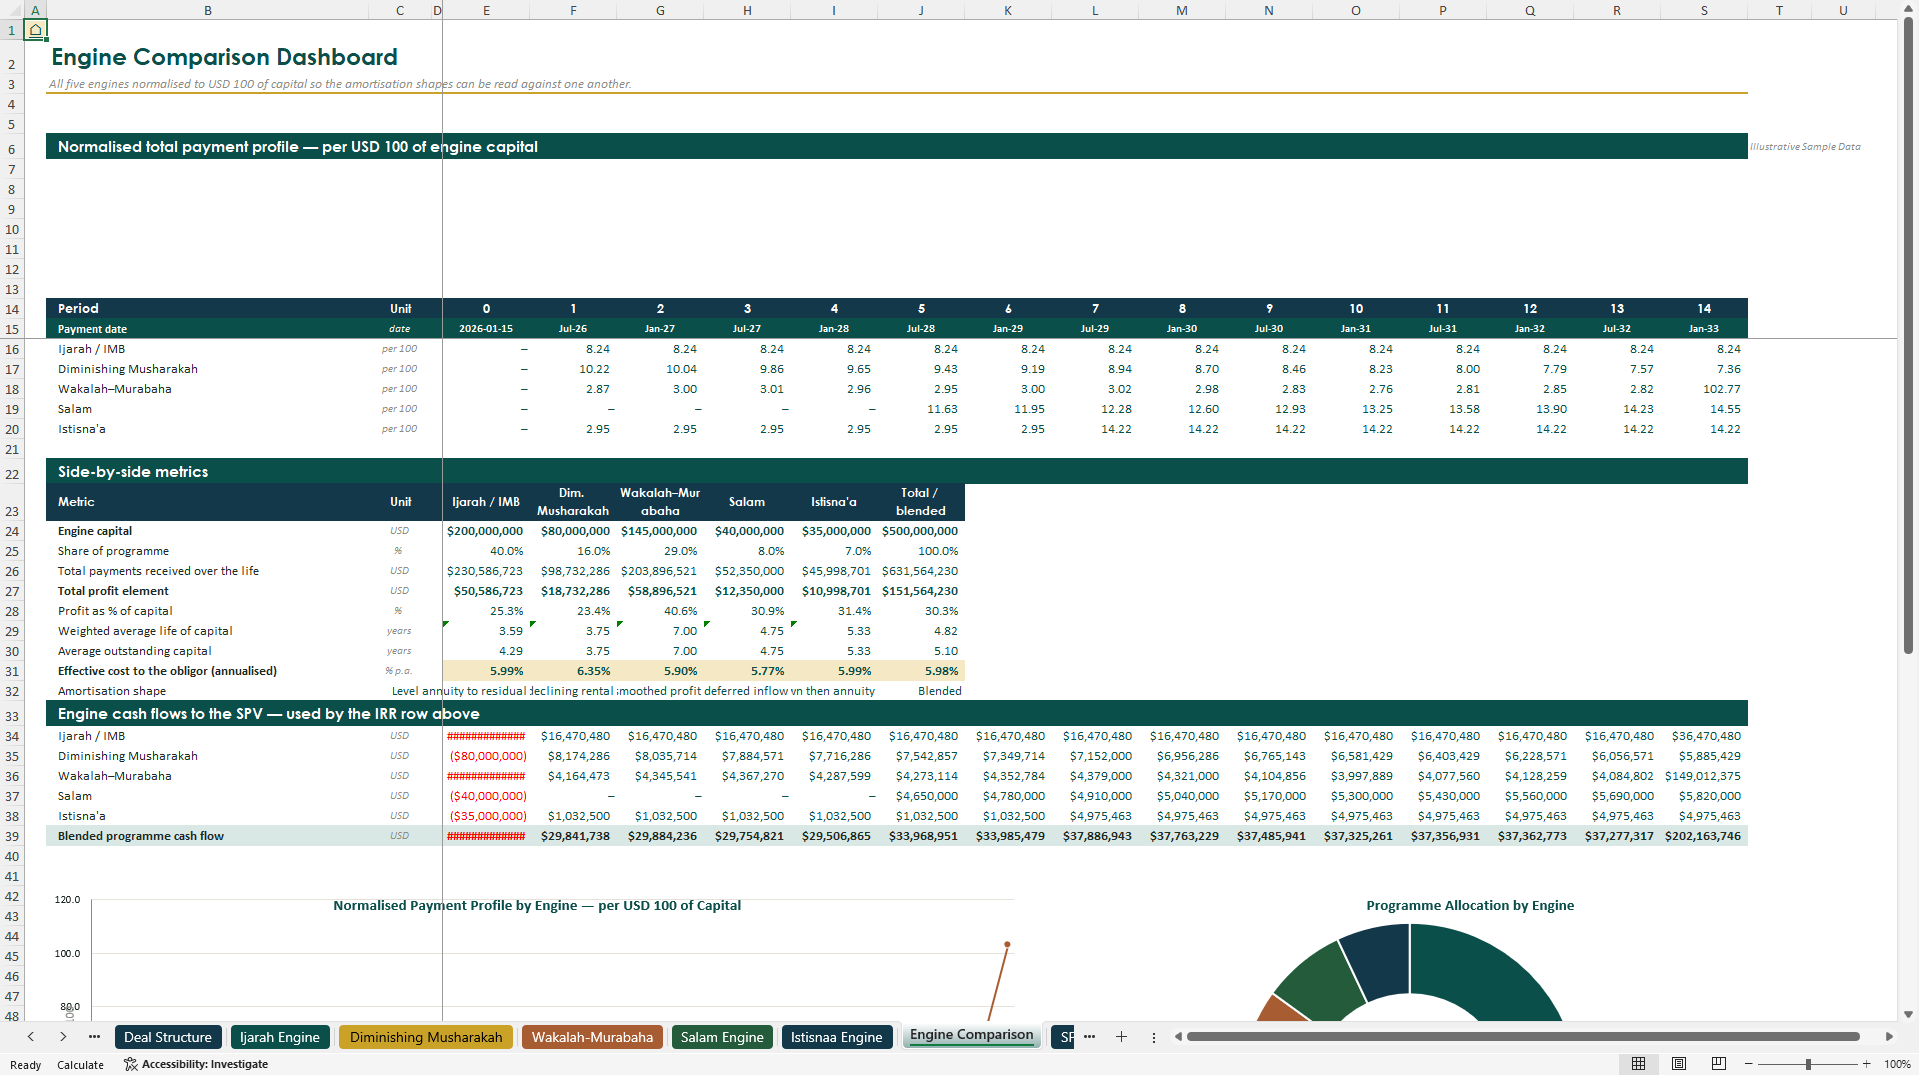Move the zoom slider handle
The image size is (1919, 1075).
tap(1808, 1064)
